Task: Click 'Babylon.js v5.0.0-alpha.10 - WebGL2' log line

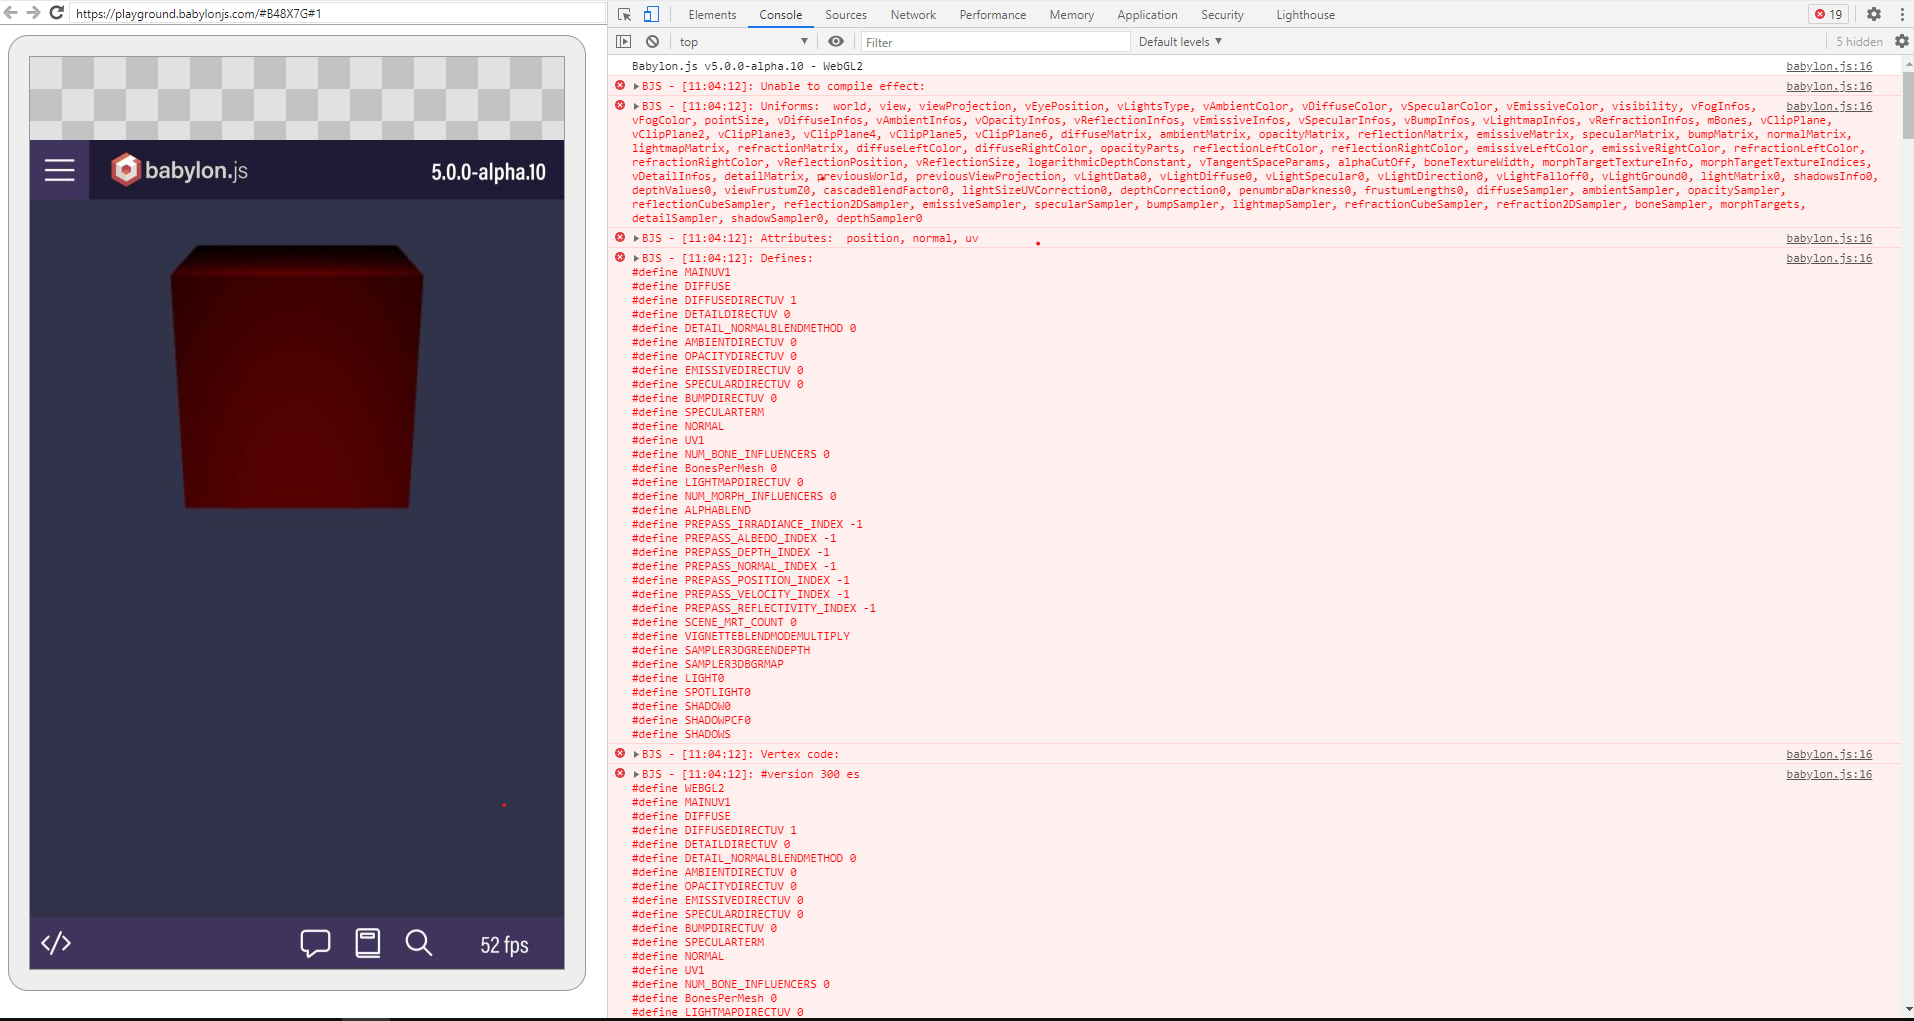Action: [x=747, y=66]
